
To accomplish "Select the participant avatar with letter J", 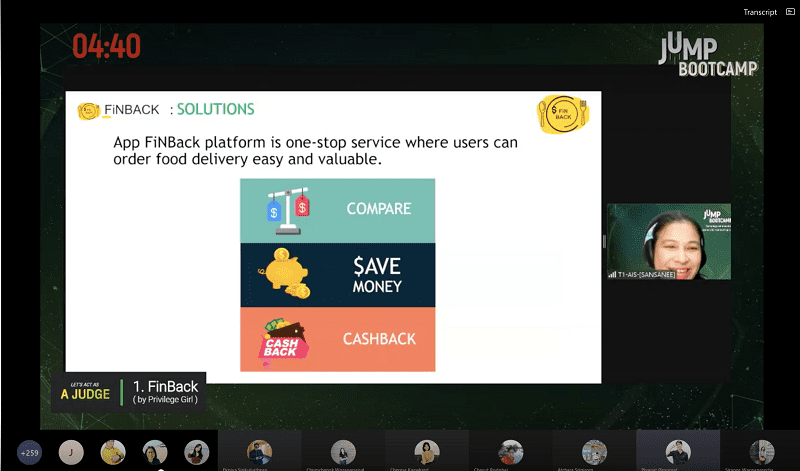I will [70, 451].
